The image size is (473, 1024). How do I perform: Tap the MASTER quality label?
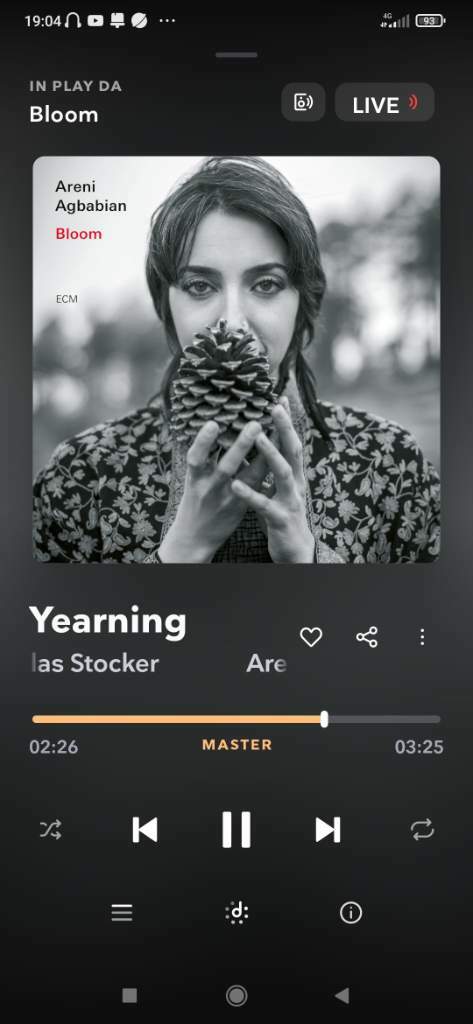236,745
